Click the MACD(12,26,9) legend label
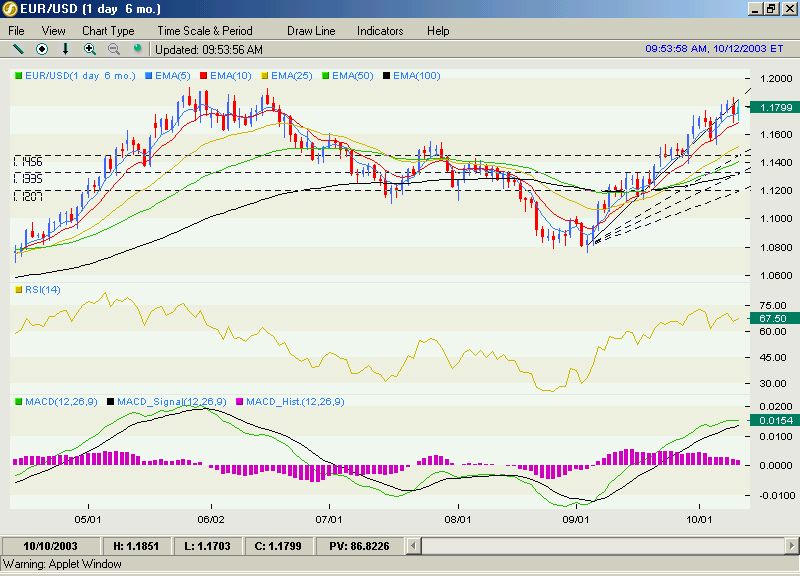The image size is (800, 576). [61, 402]
